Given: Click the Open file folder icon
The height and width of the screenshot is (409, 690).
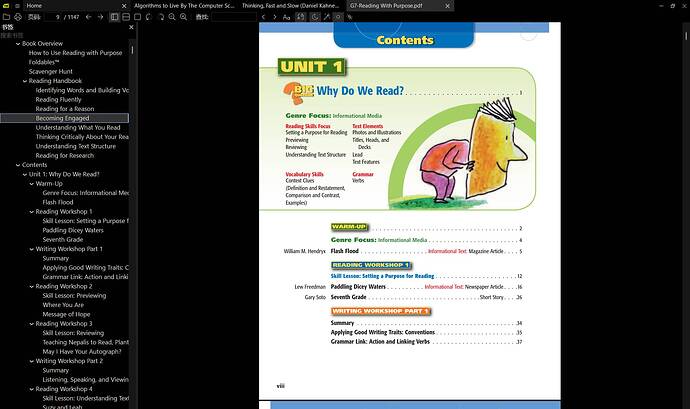Looking at the screenshot, I should [x=6, y=17].
